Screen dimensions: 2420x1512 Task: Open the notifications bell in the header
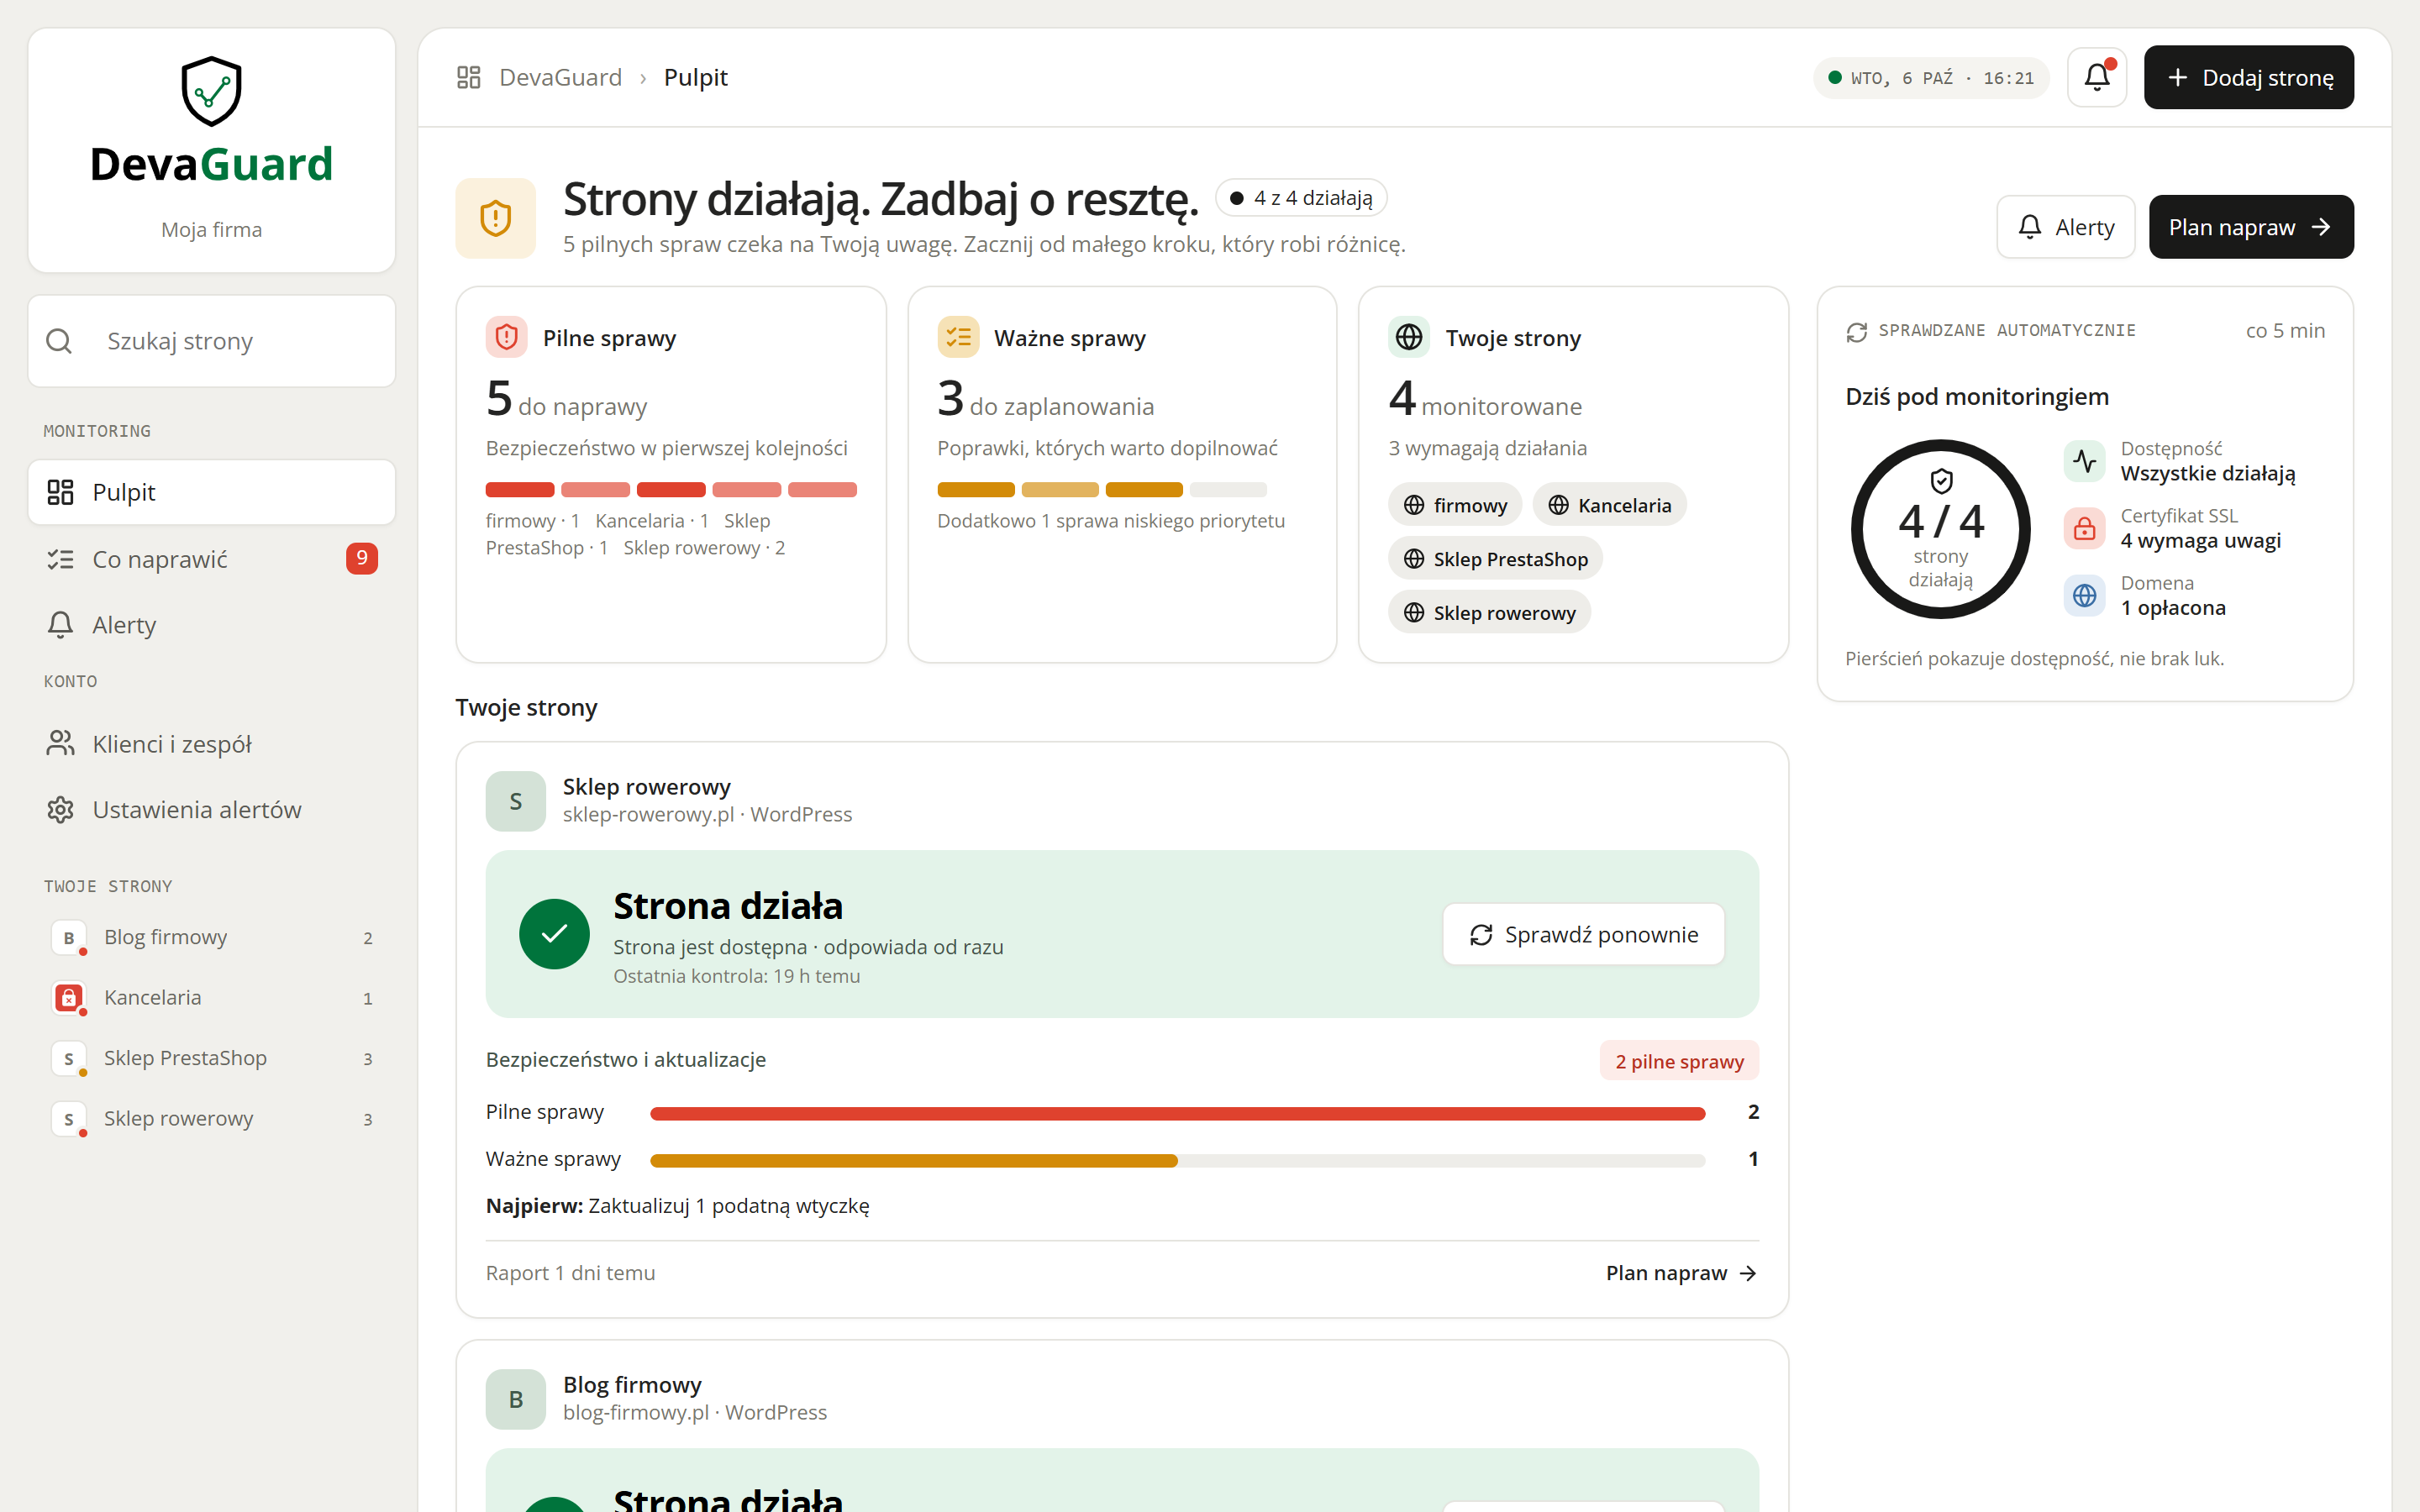point(2096,77)
